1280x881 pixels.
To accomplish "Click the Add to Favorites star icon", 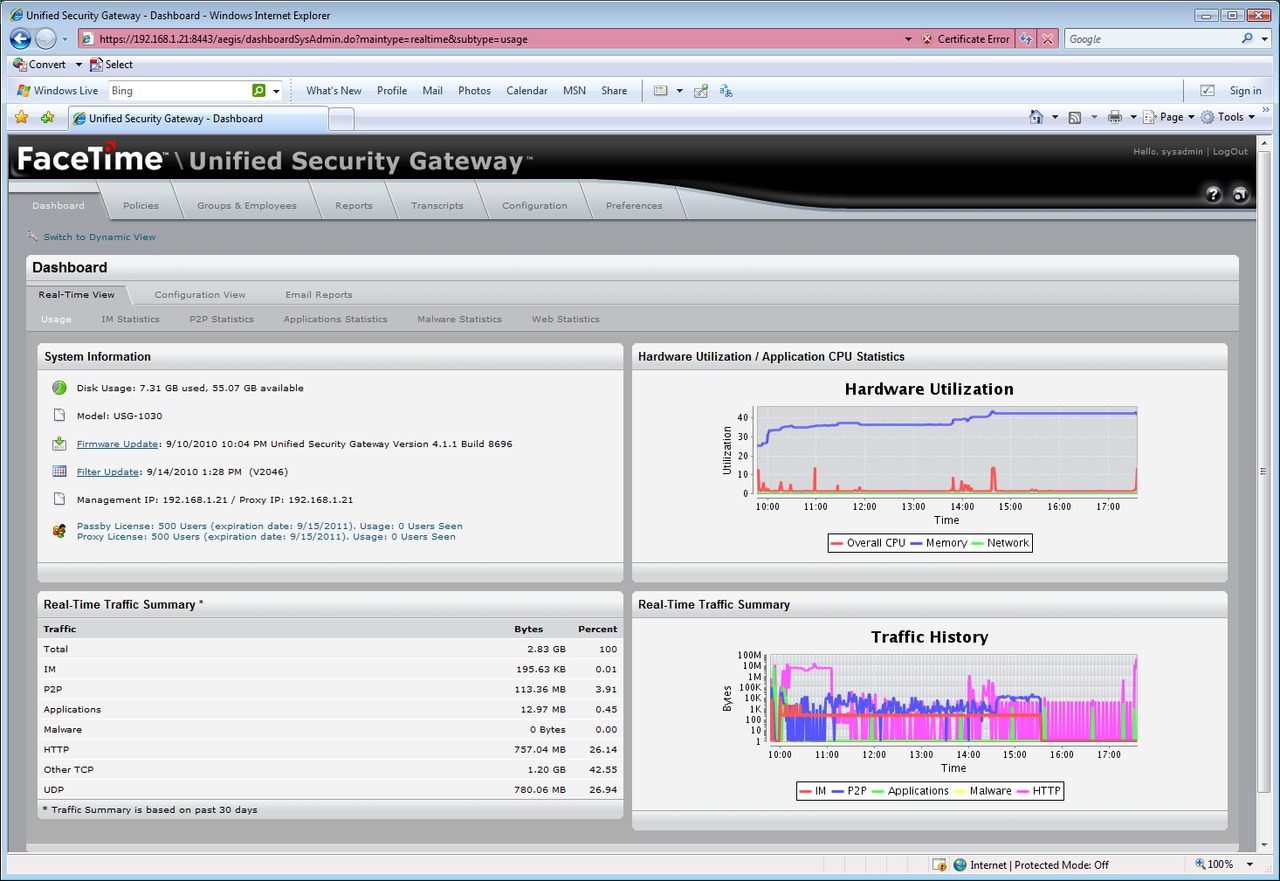I will (x=47, y=117).
